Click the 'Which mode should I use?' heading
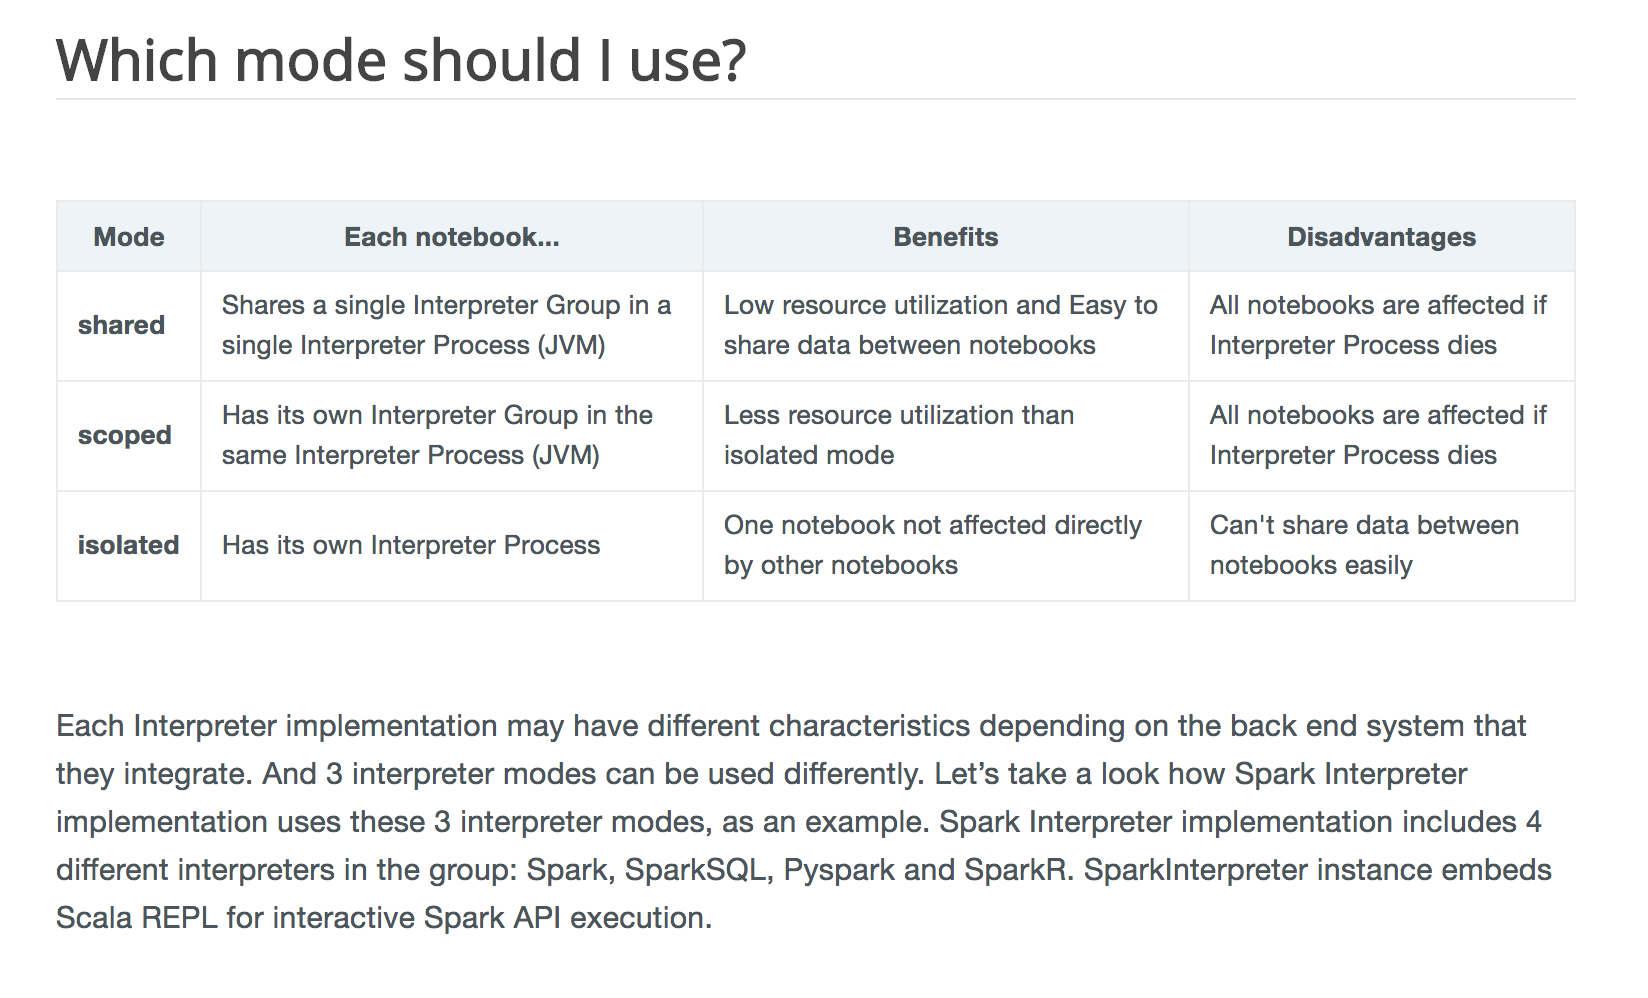The height and width of the screenshot is (998, 1648). [x=401, y=60]
